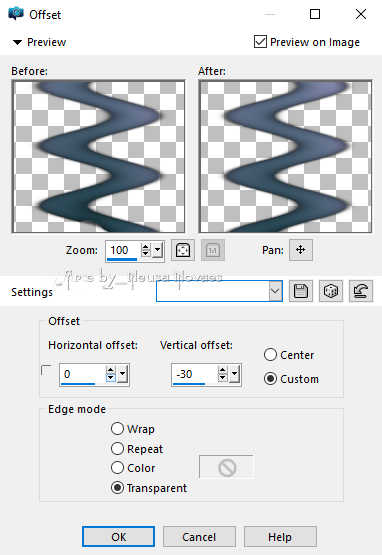The image size is (382, 555).
Task: Reset settings to default
Action: (x=361, y=291)
